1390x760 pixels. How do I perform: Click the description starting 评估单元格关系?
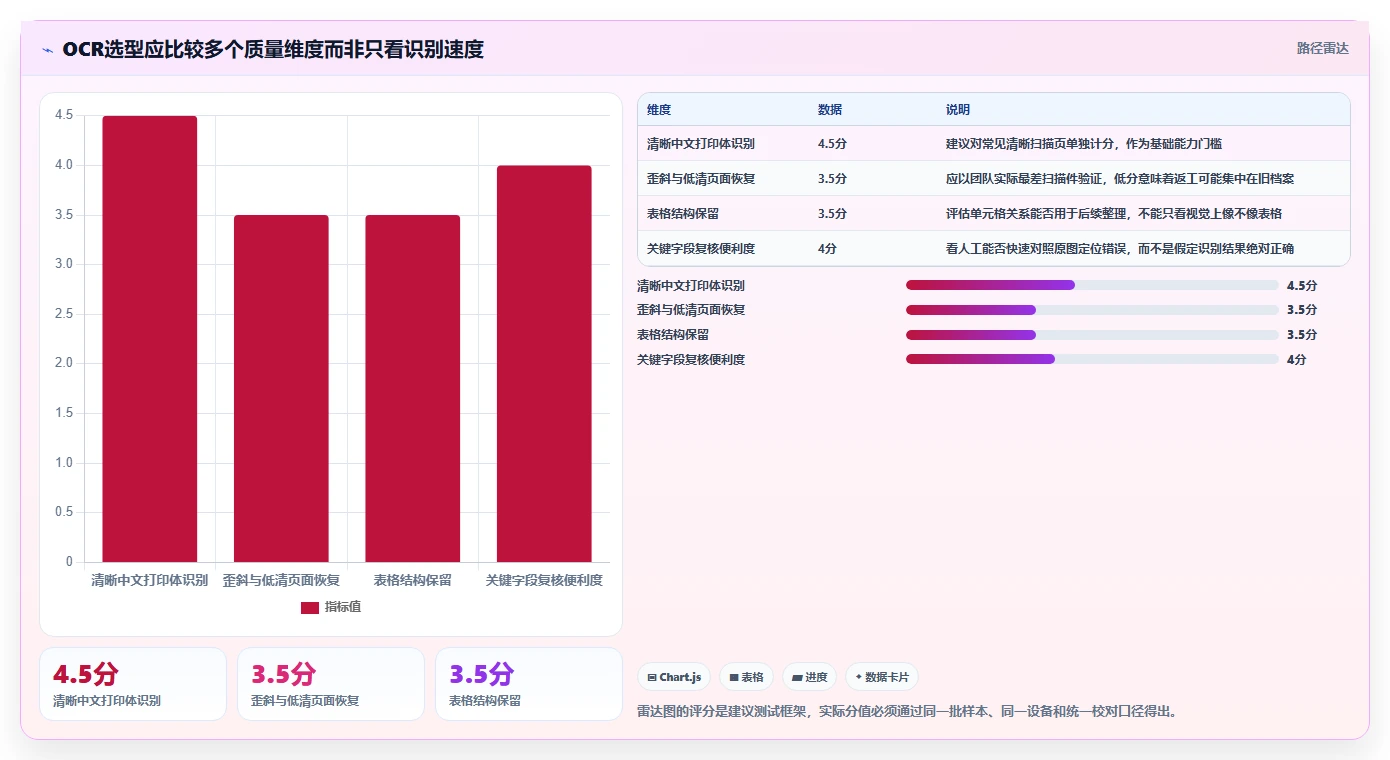[1114, 214]
